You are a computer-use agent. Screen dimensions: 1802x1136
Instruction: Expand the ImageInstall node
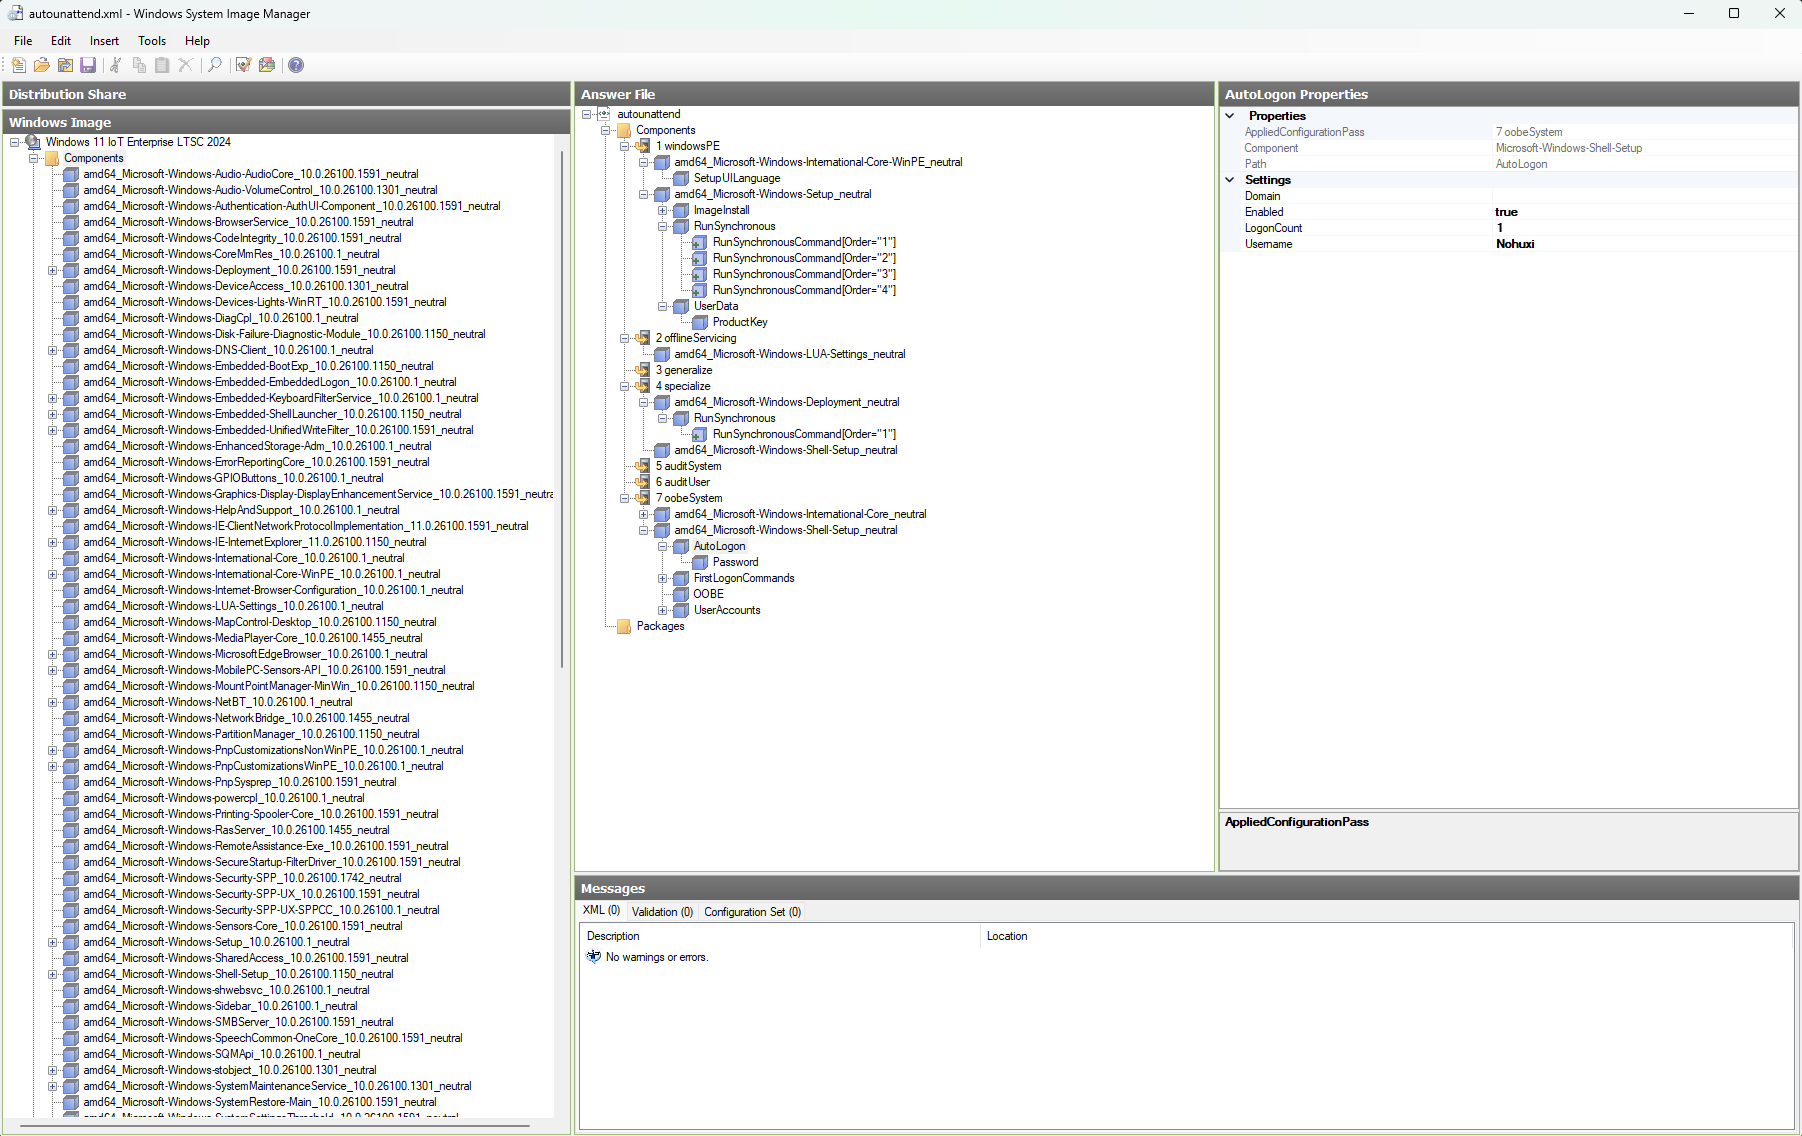[x=662, y=210]
